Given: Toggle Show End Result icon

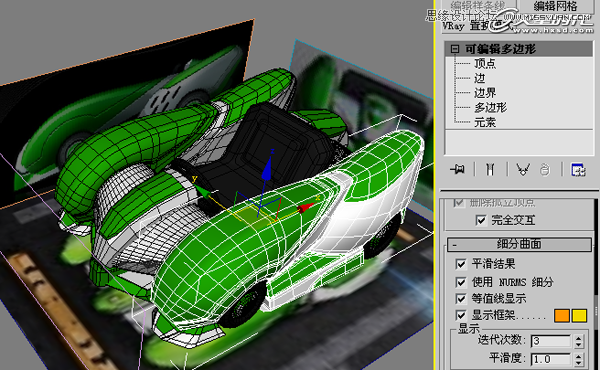Looking at the screenshot, I should 490,169.
